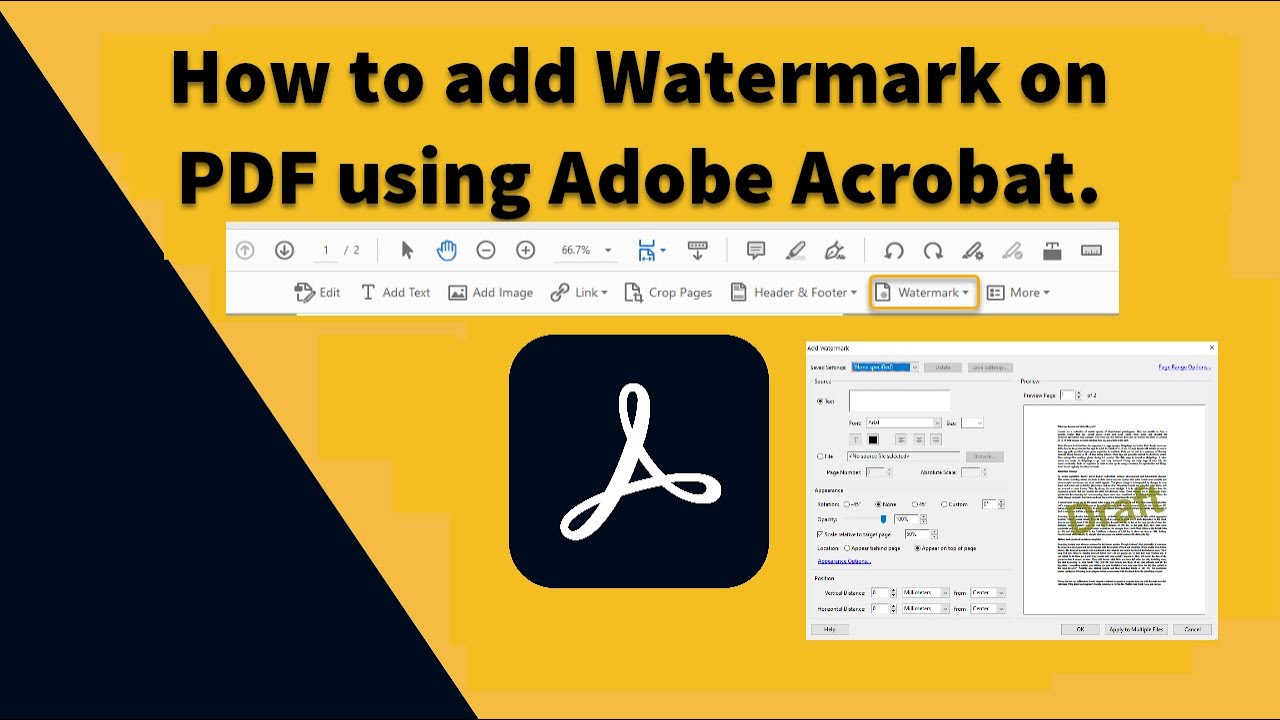Set rotation to -45° radio
Screen dimensions: 1280x720
pyautogui.click(x=848, y=504)
